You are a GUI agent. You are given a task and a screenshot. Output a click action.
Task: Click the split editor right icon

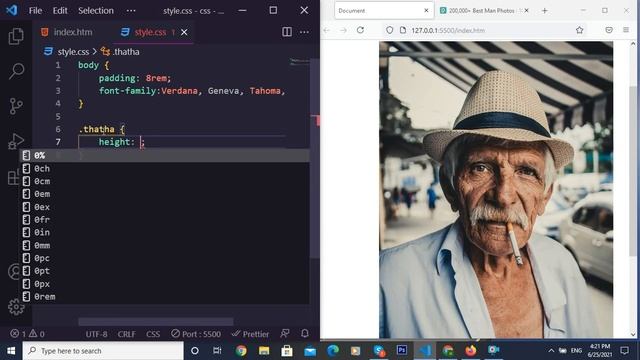tap(287, 32)
